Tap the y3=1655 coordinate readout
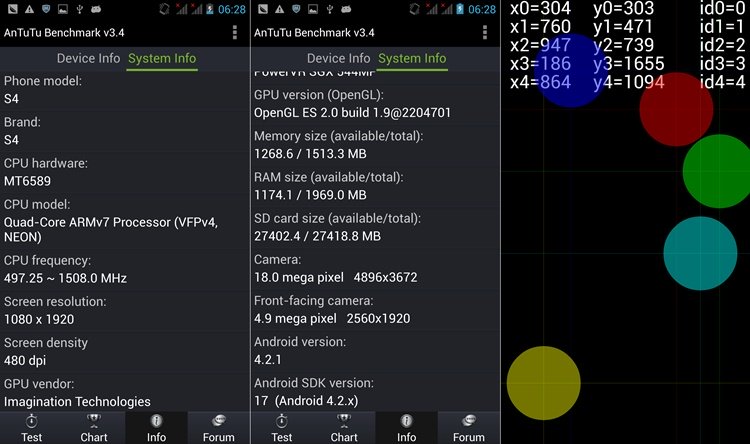 pos(629,64)
